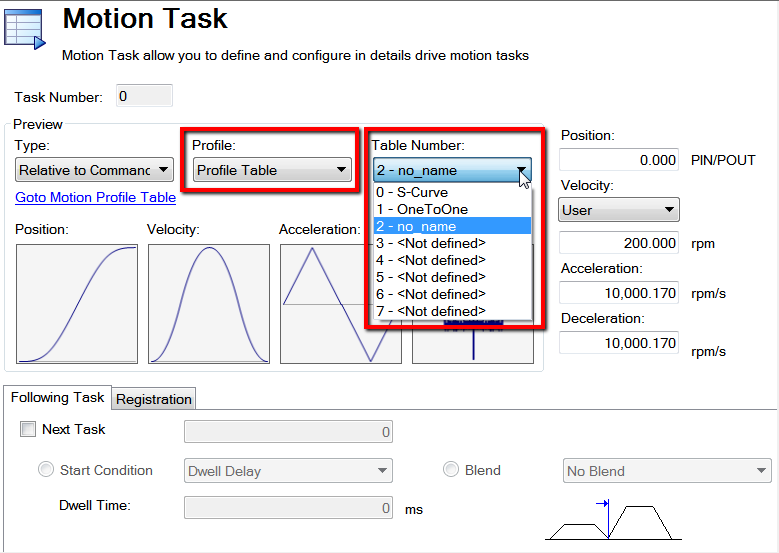Select the Start Condition radio button
This screenshot has height=553, width=779.
(46, 470)
